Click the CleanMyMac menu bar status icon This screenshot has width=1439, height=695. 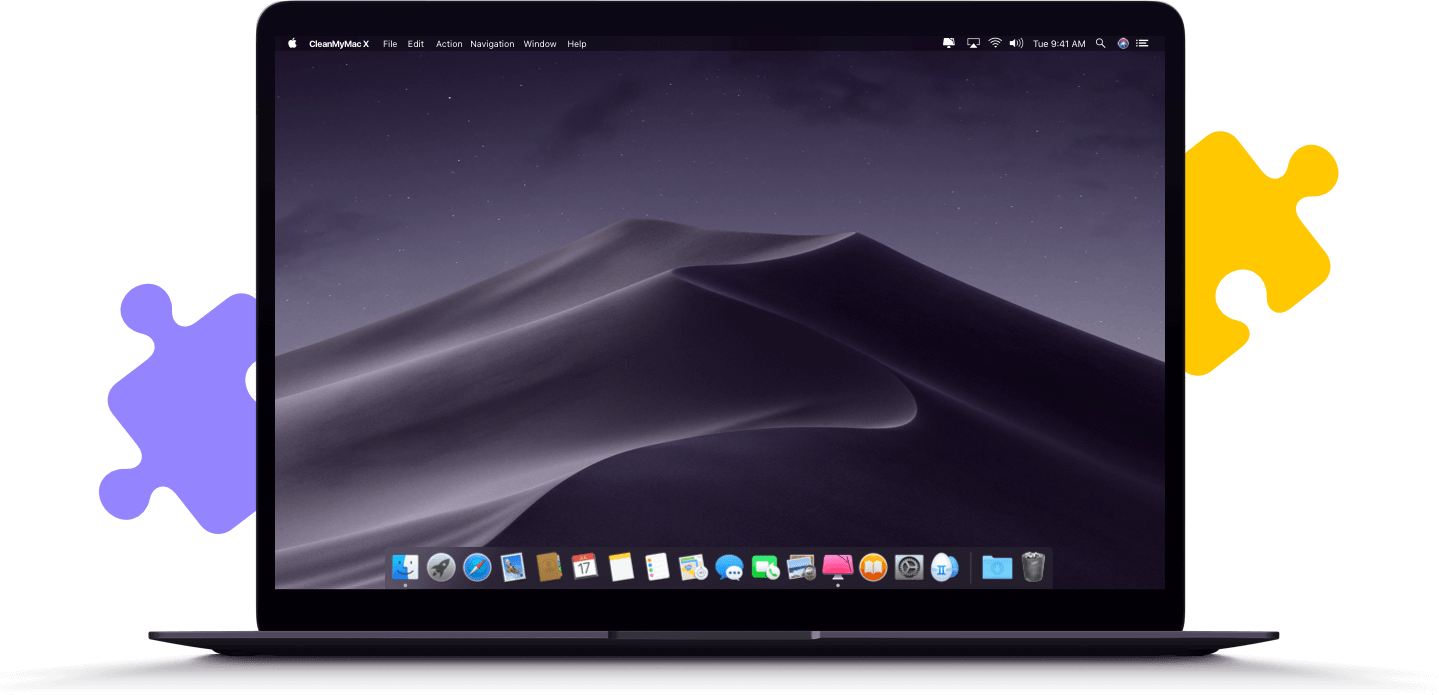[x=949, y=44]
